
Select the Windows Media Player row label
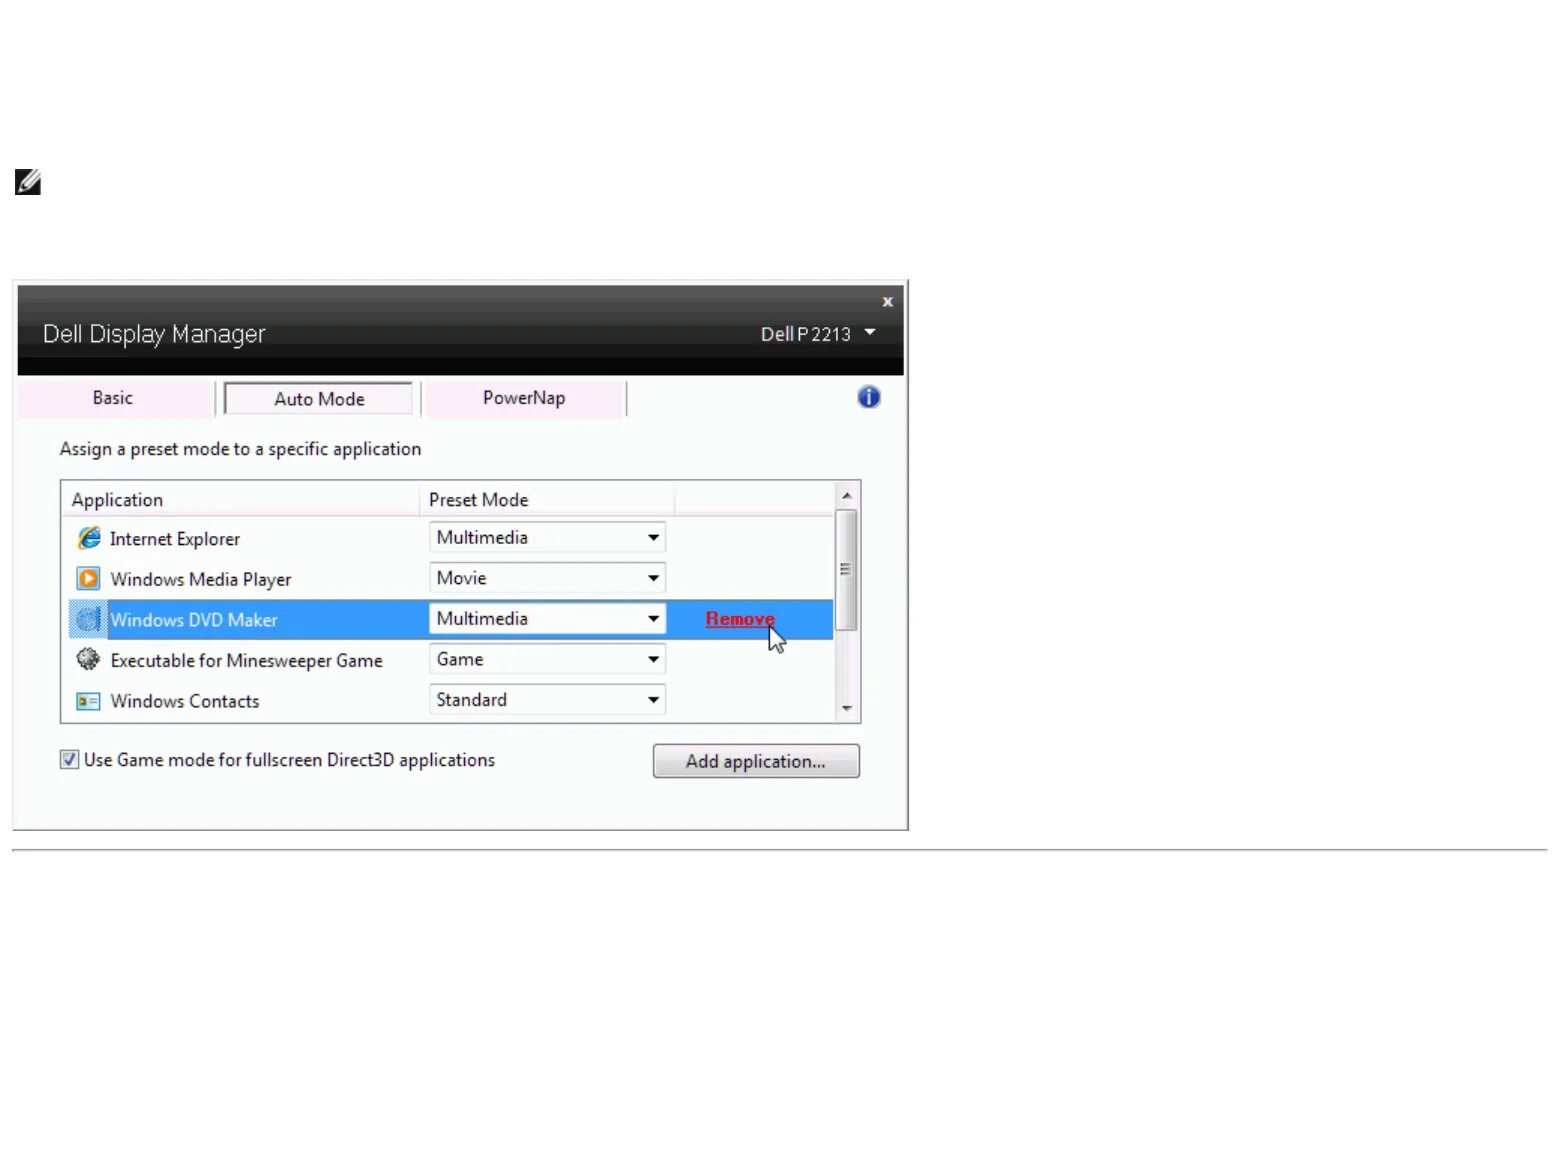(201, 579)
